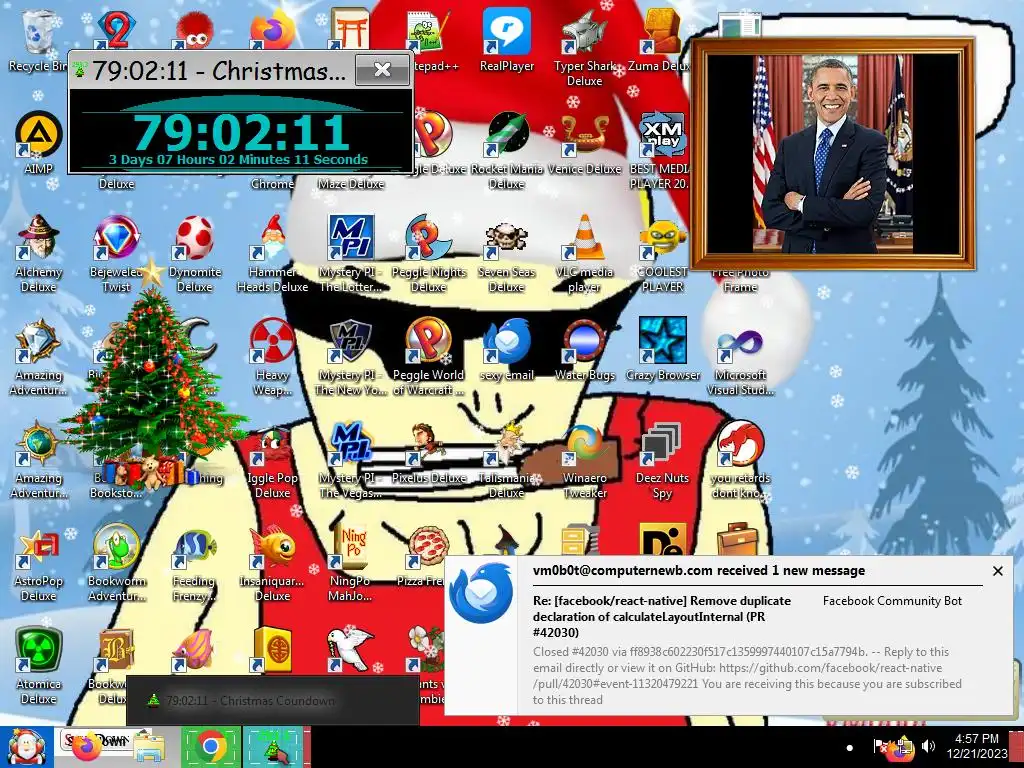Select the Pizza Frenzy icon

click(x=424, y=555)
